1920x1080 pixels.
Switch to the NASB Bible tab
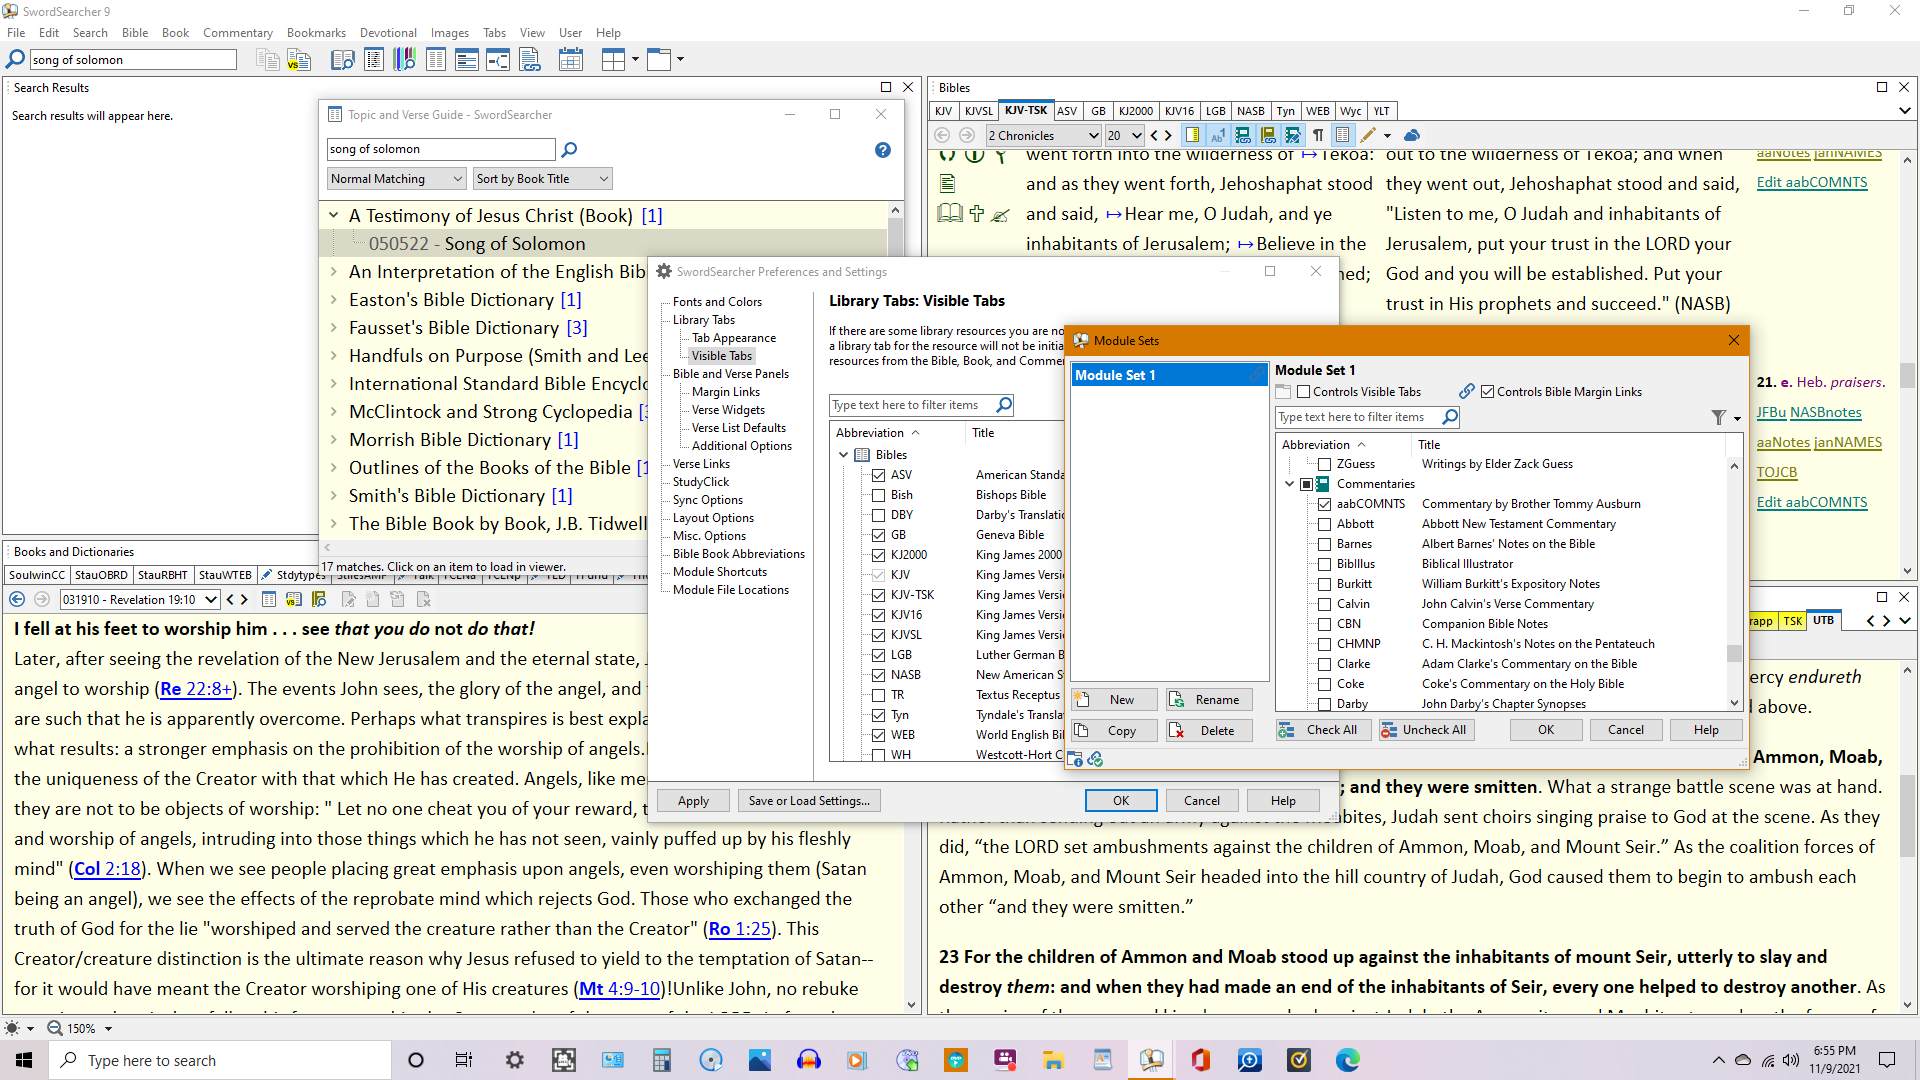pyautogui.click(x=1250, y=111)
